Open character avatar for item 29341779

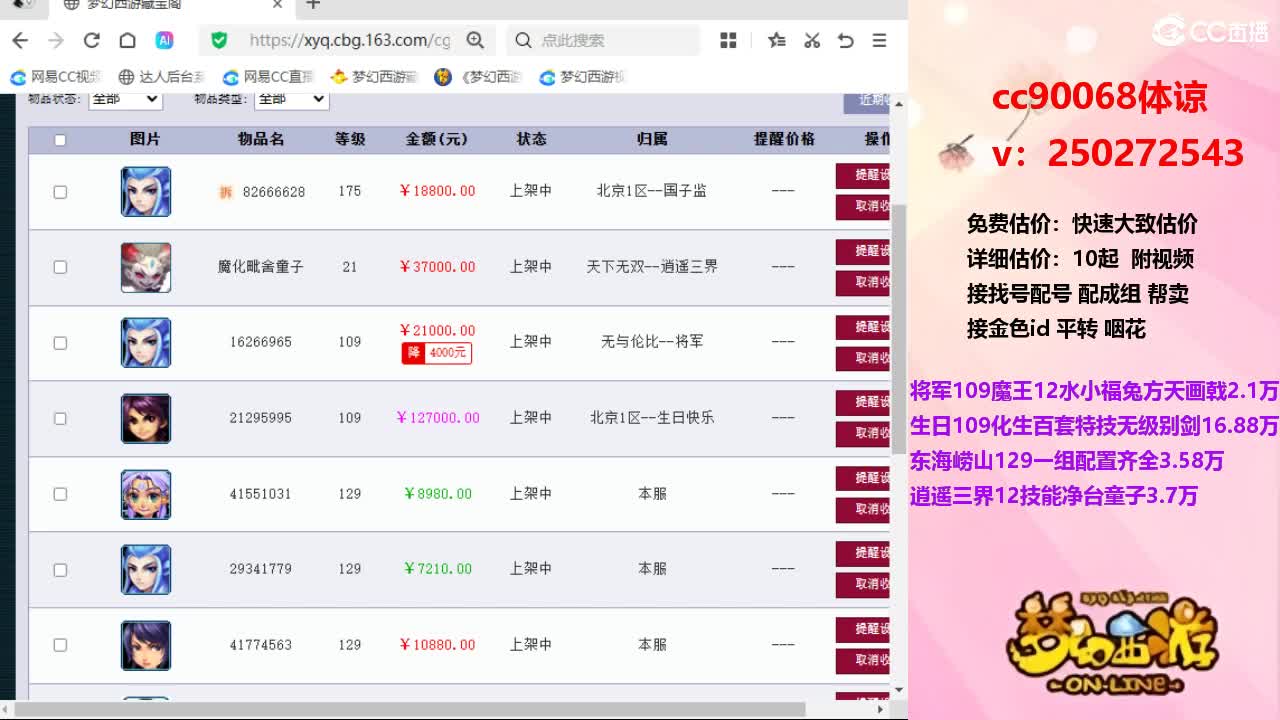point(146,569)
